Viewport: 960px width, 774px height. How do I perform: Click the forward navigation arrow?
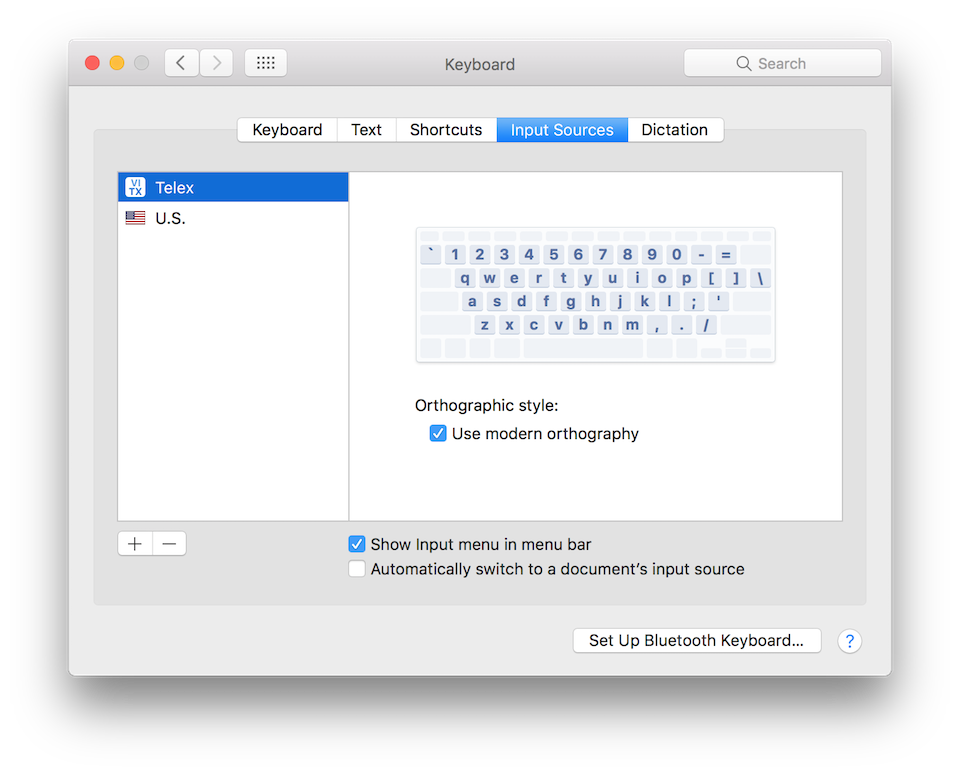coord(216,62)
